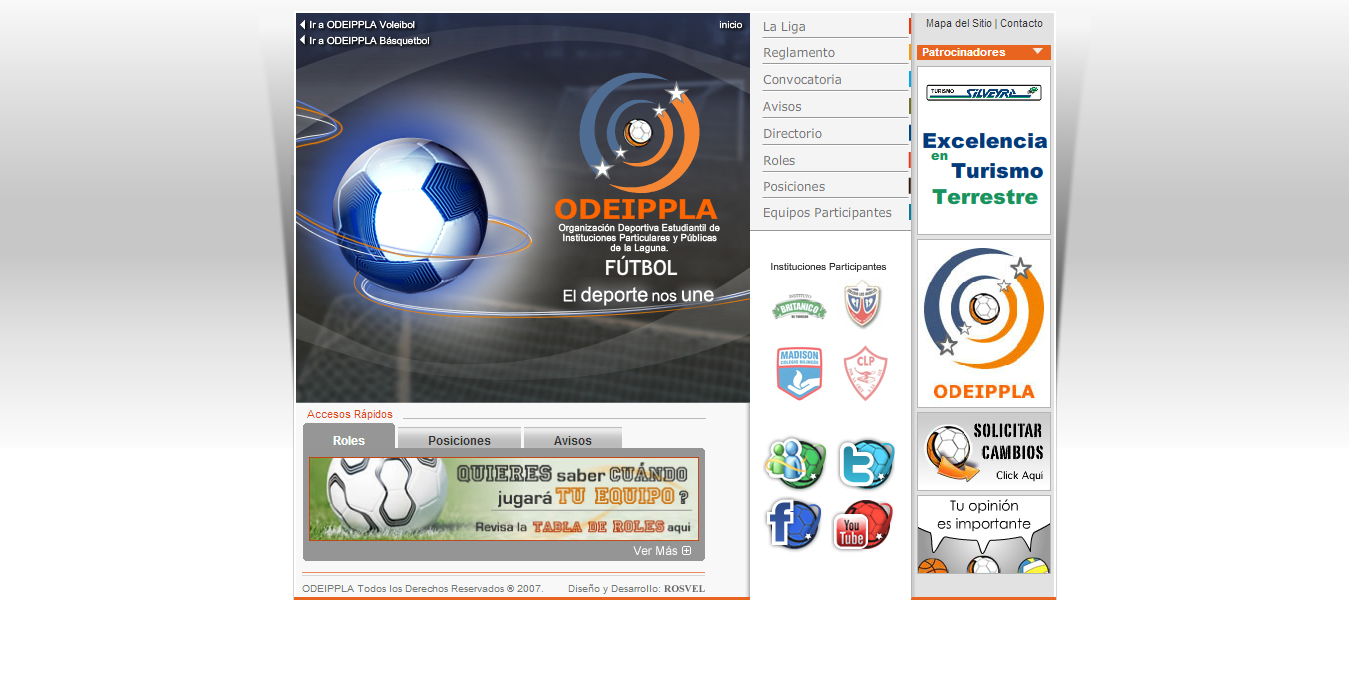The width and height of the screenshot is (1349, 674).
Task: Open the YouTube social icon
Action: click(862, 525)
